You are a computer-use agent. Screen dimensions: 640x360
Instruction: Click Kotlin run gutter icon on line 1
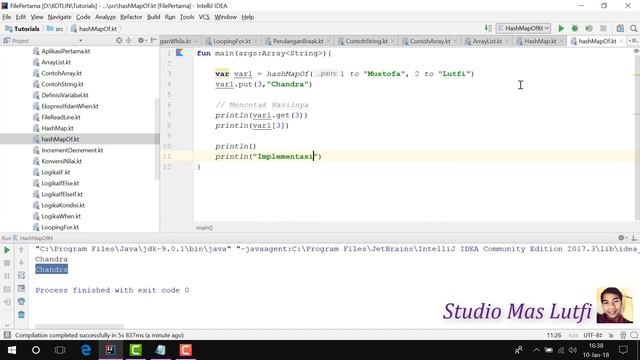pyautogui.click(x=180, y=53)
